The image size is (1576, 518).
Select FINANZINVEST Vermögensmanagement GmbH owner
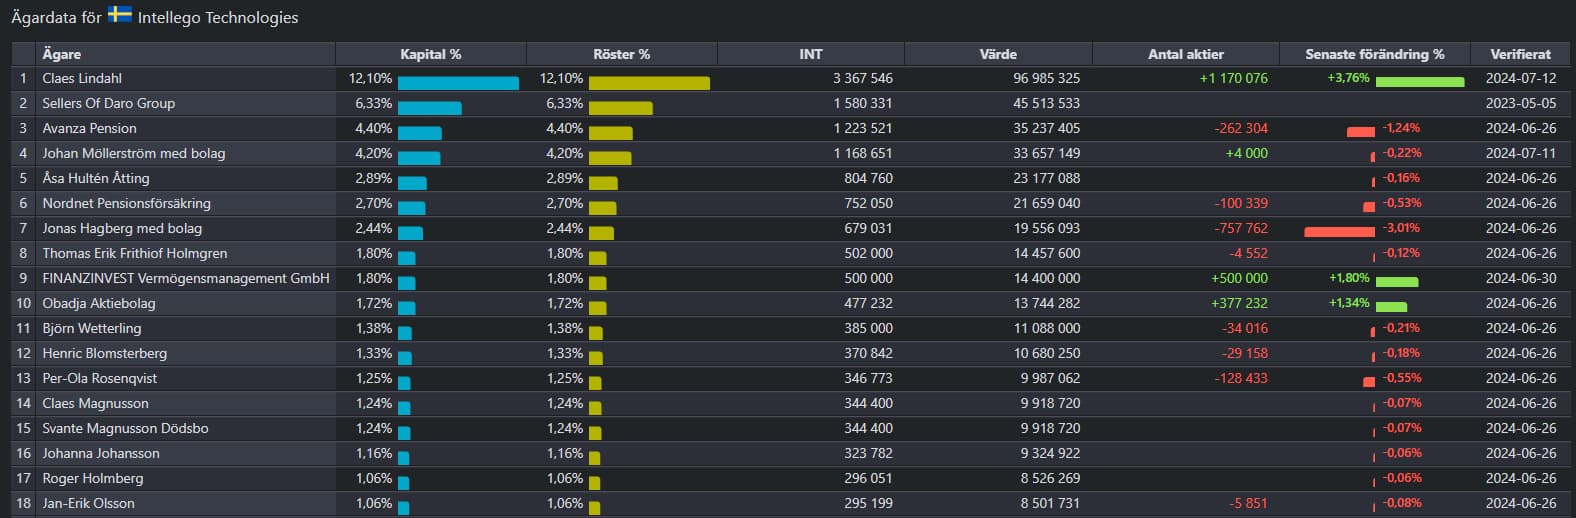pyautogui.click(x=186, y=278)
